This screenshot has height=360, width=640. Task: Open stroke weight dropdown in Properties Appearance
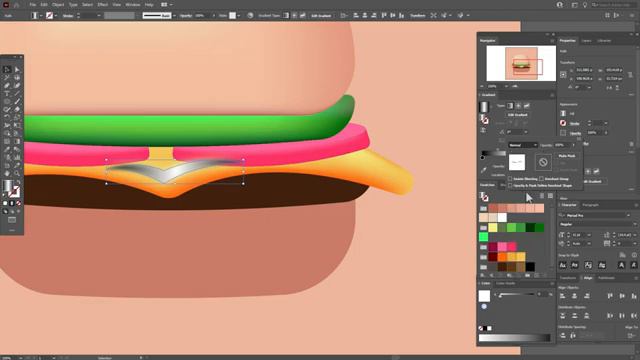click(606, 123)
